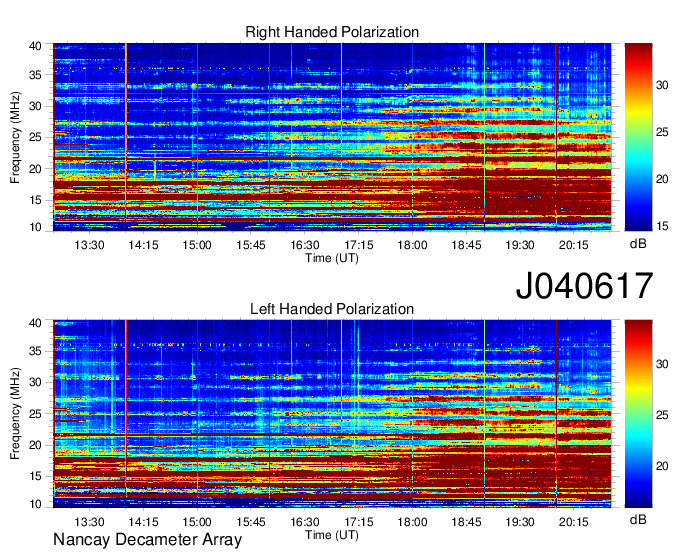Click the bottom plot 'Time (UT)' axis label

332,535
